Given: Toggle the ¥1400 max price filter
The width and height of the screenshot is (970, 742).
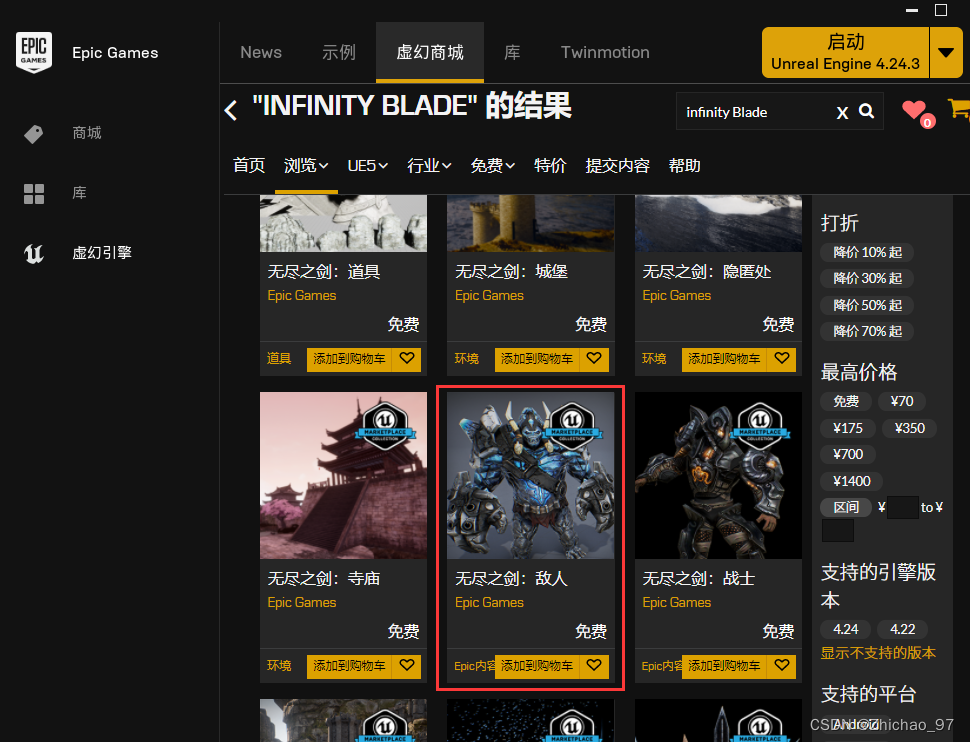Looking at the screenshot, I should tap(852, 481).
